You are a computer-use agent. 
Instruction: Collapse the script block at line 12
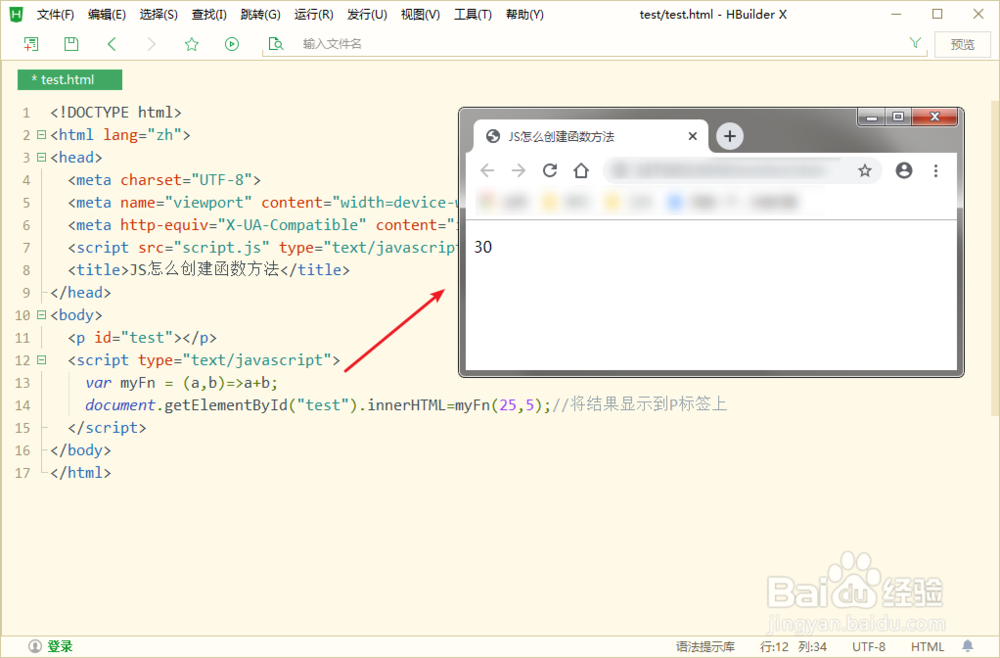41,359
